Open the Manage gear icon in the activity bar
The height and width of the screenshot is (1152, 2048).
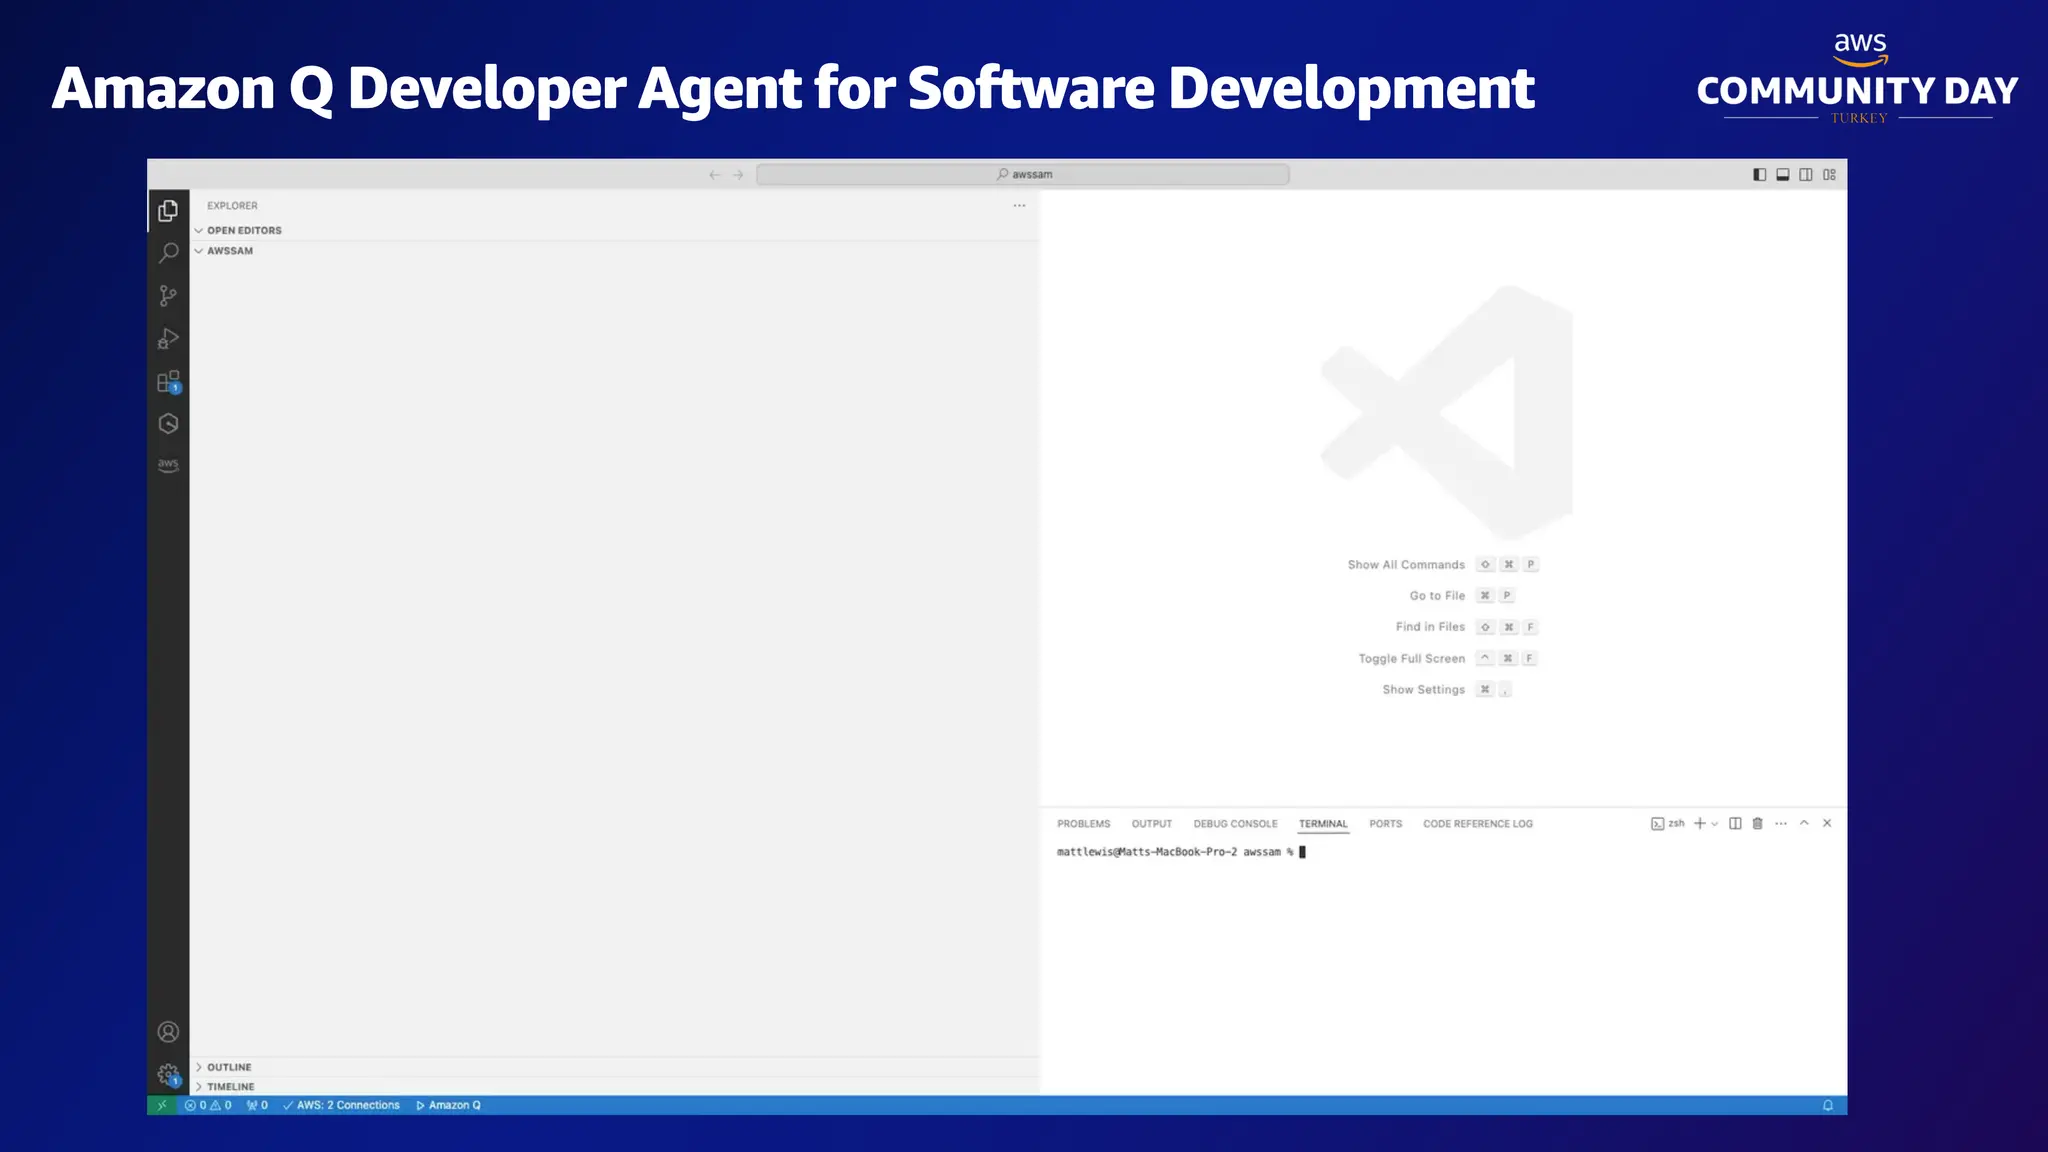(x=168, y=1075)
